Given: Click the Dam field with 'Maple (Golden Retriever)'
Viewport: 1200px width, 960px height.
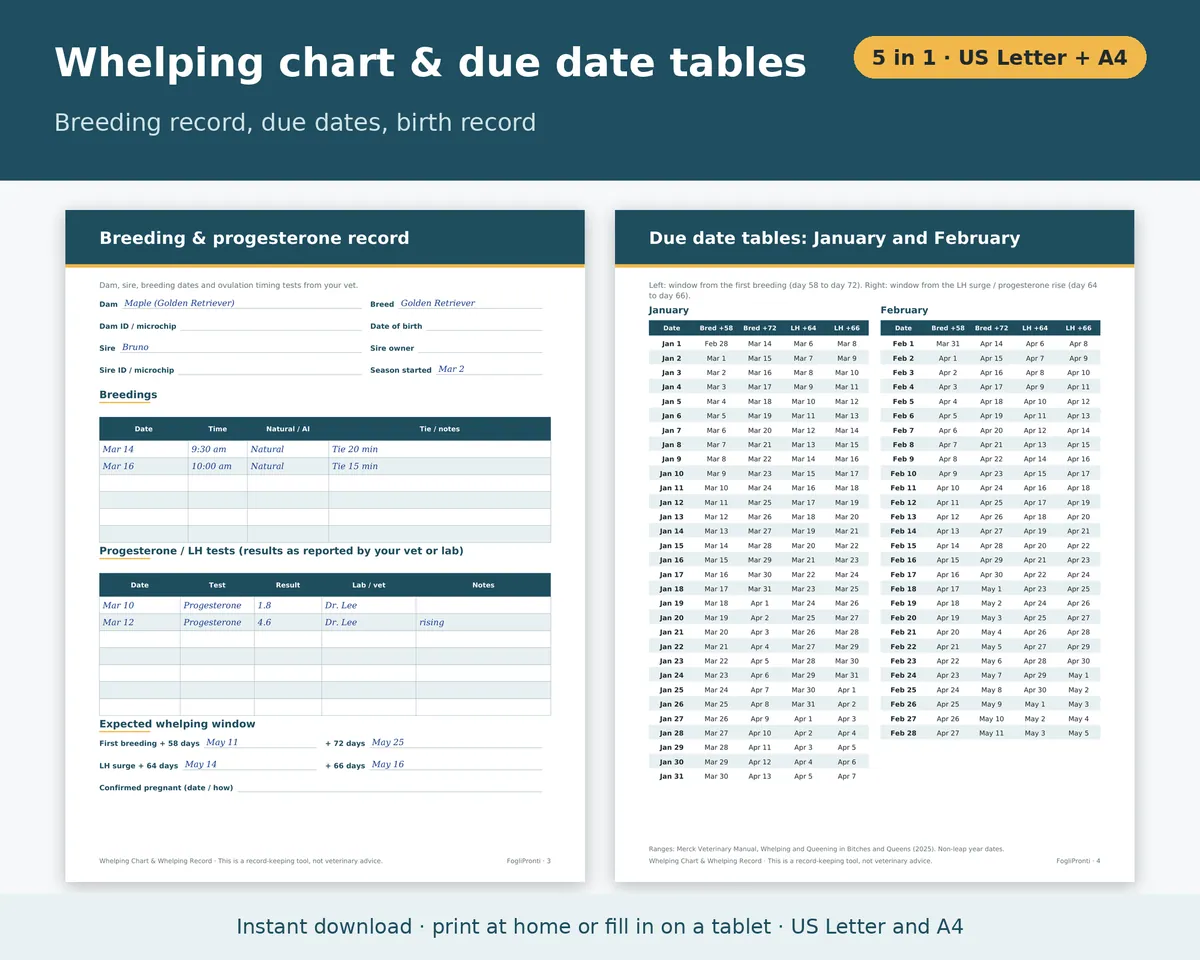Looking at the screenshot, I should tap(241, 303).
